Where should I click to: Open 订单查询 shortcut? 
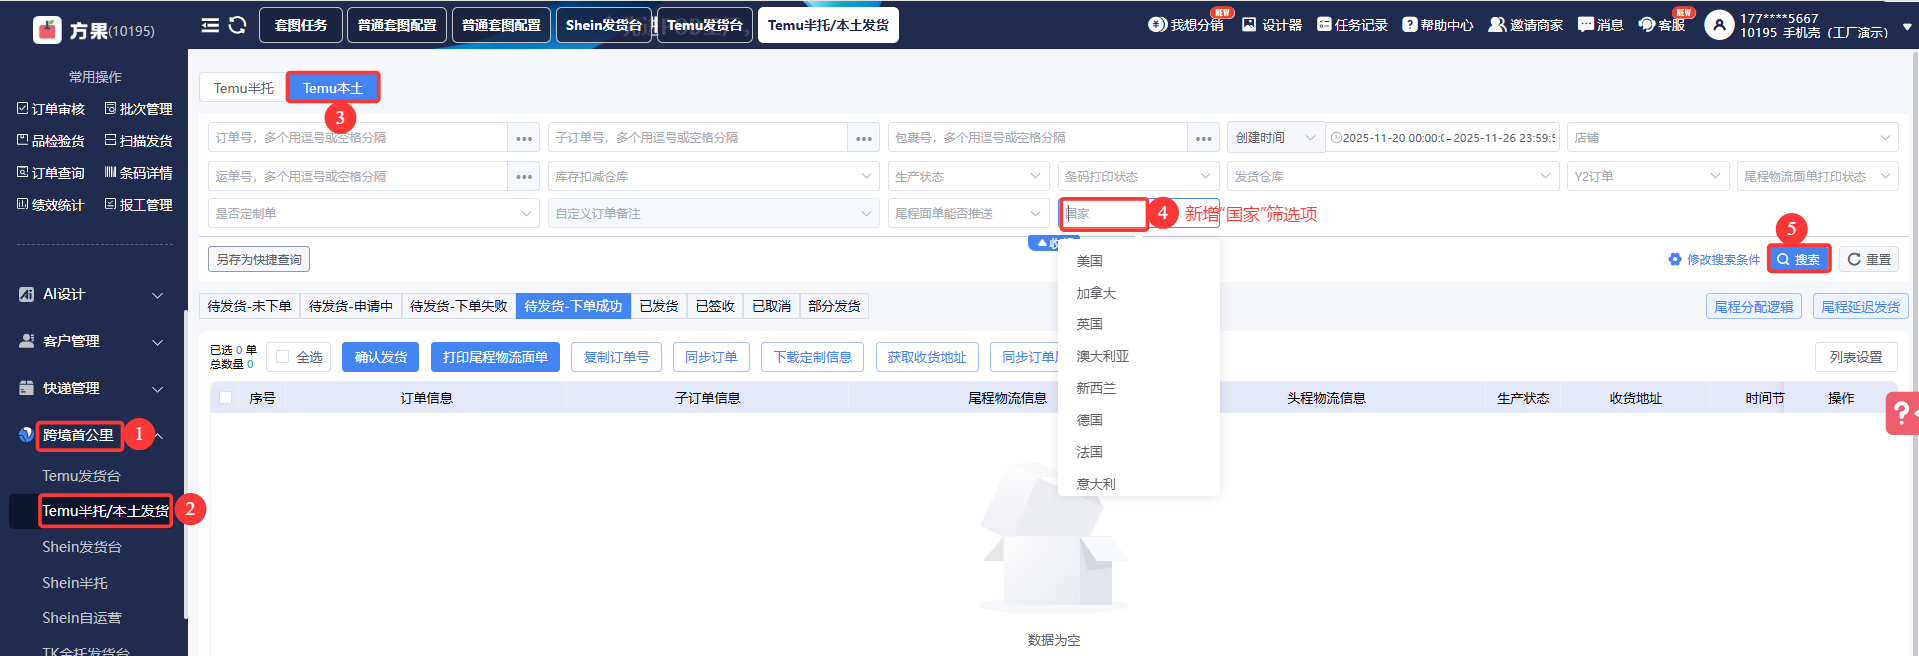click(x=51, y=173)
